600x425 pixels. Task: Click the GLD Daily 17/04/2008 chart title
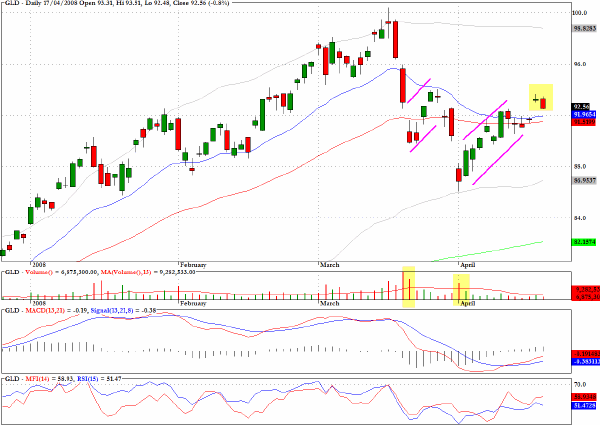point(117,3)
